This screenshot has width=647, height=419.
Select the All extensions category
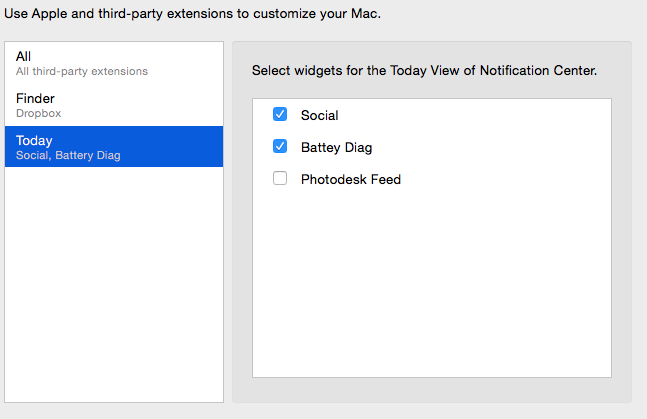113,63
